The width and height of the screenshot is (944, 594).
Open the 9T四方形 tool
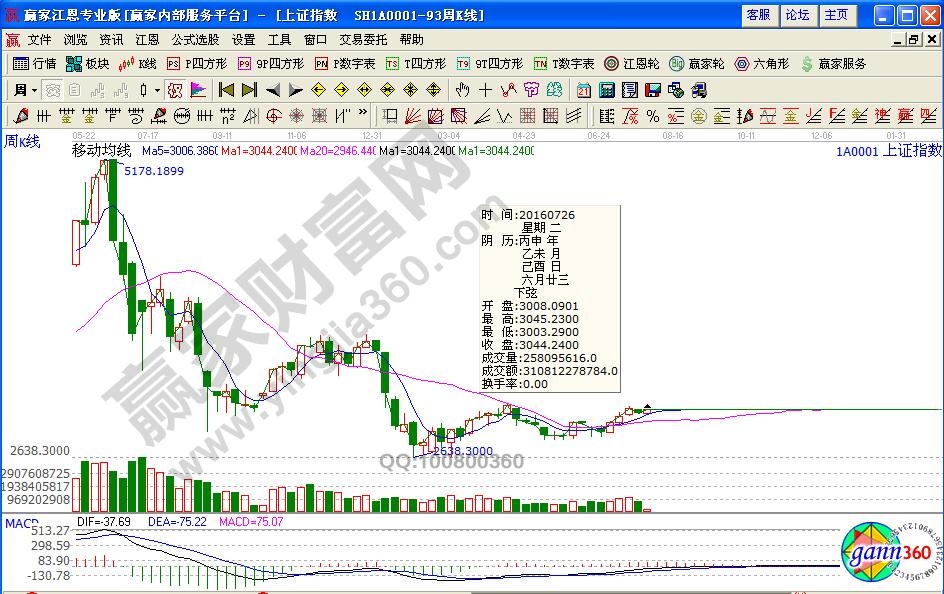(490, 64)
